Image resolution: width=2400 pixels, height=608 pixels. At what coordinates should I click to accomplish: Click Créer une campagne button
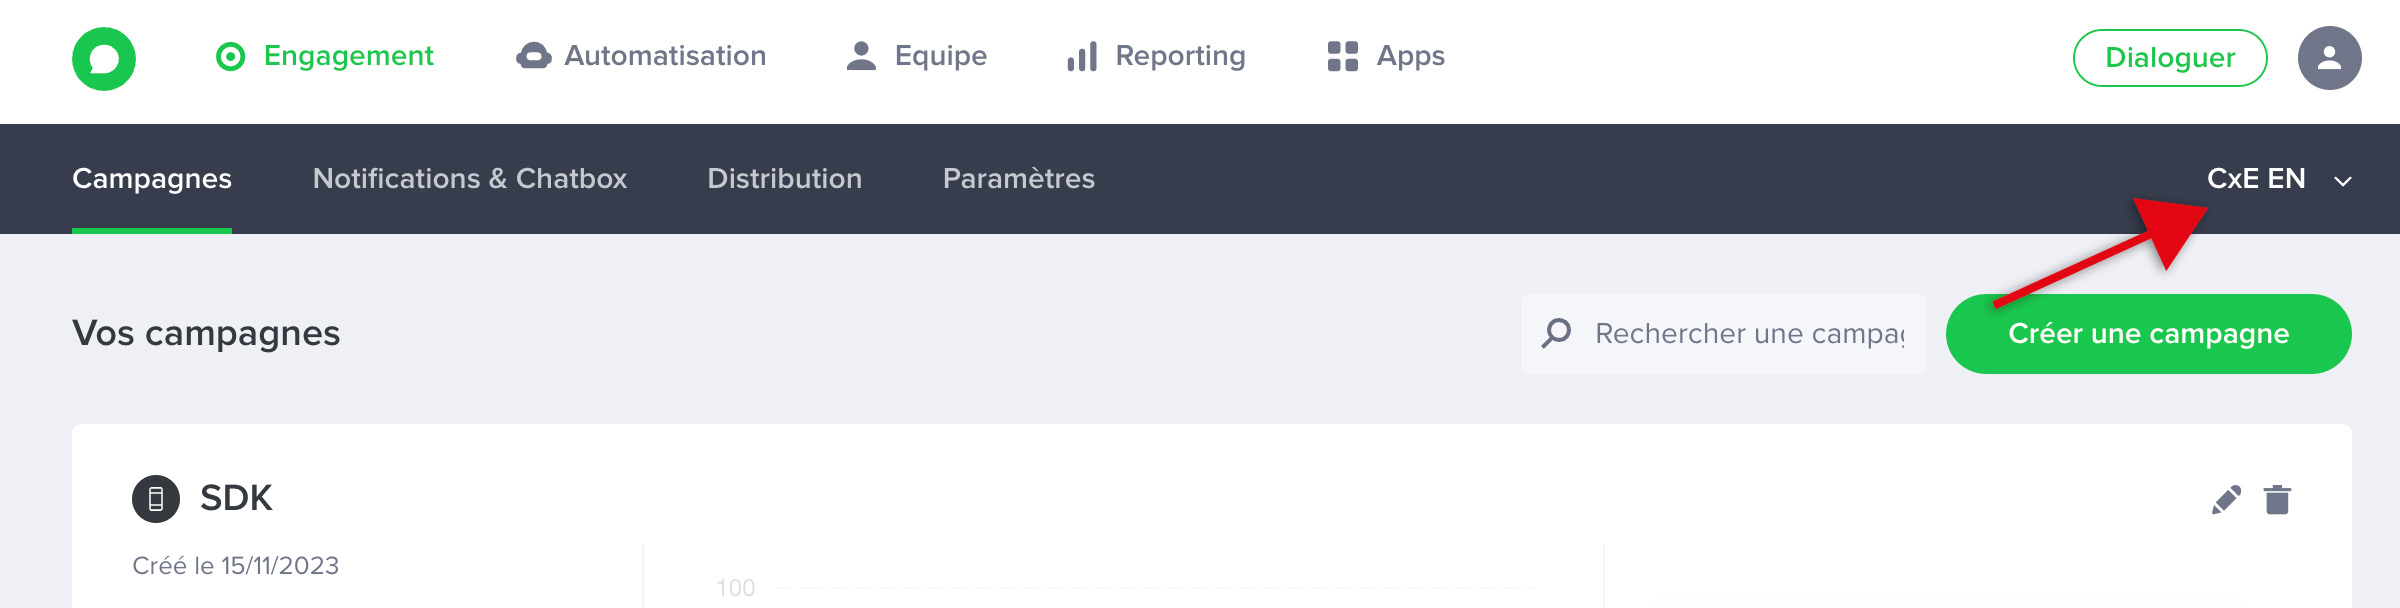[x=2148, y=334]
